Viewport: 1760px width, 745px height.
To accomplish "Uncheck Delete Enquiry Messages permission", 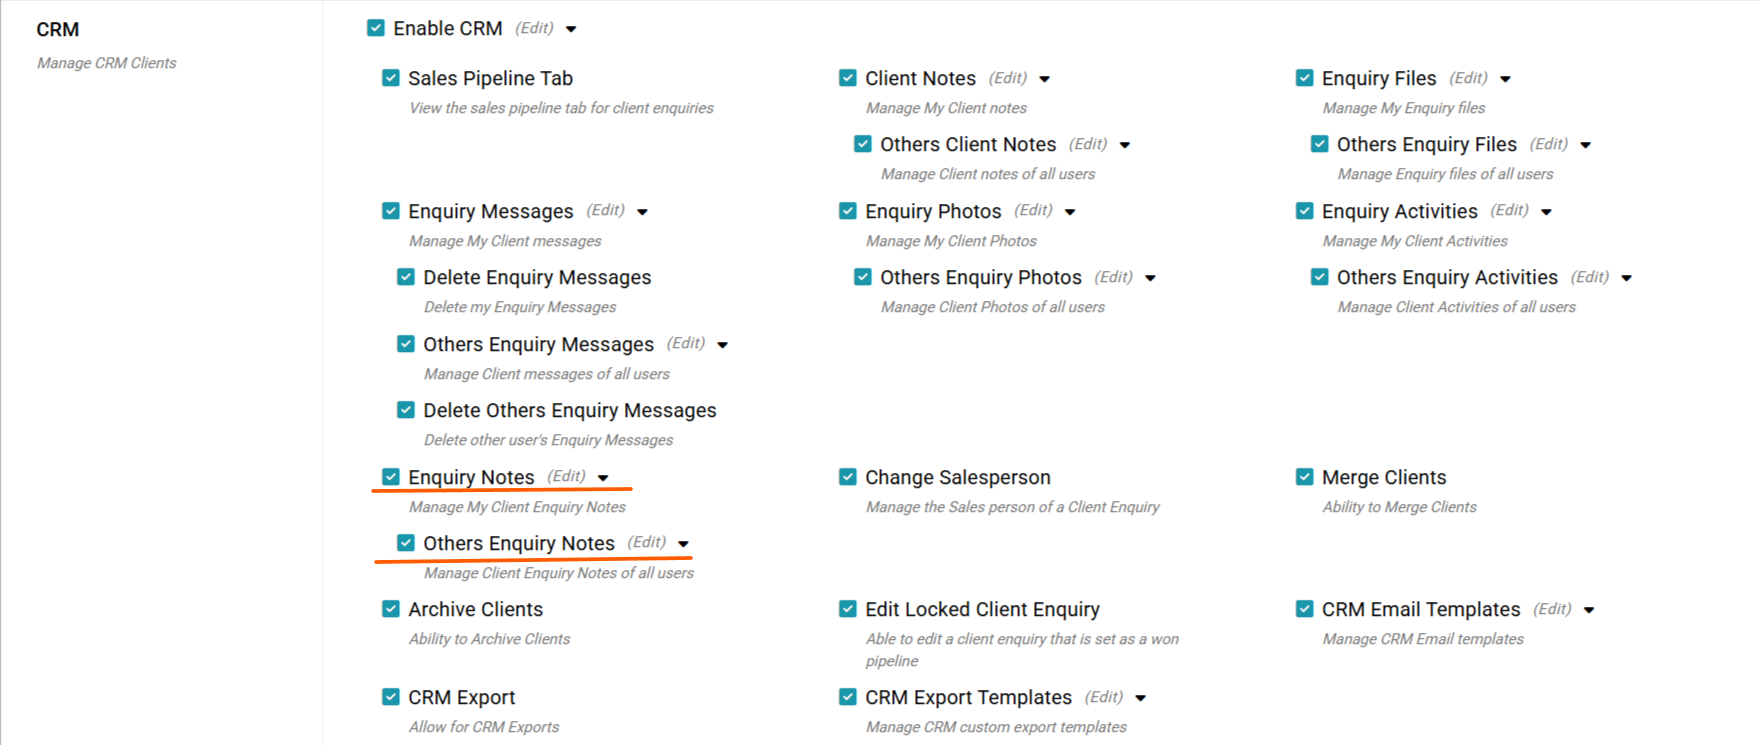I will (x=406, y=277).
